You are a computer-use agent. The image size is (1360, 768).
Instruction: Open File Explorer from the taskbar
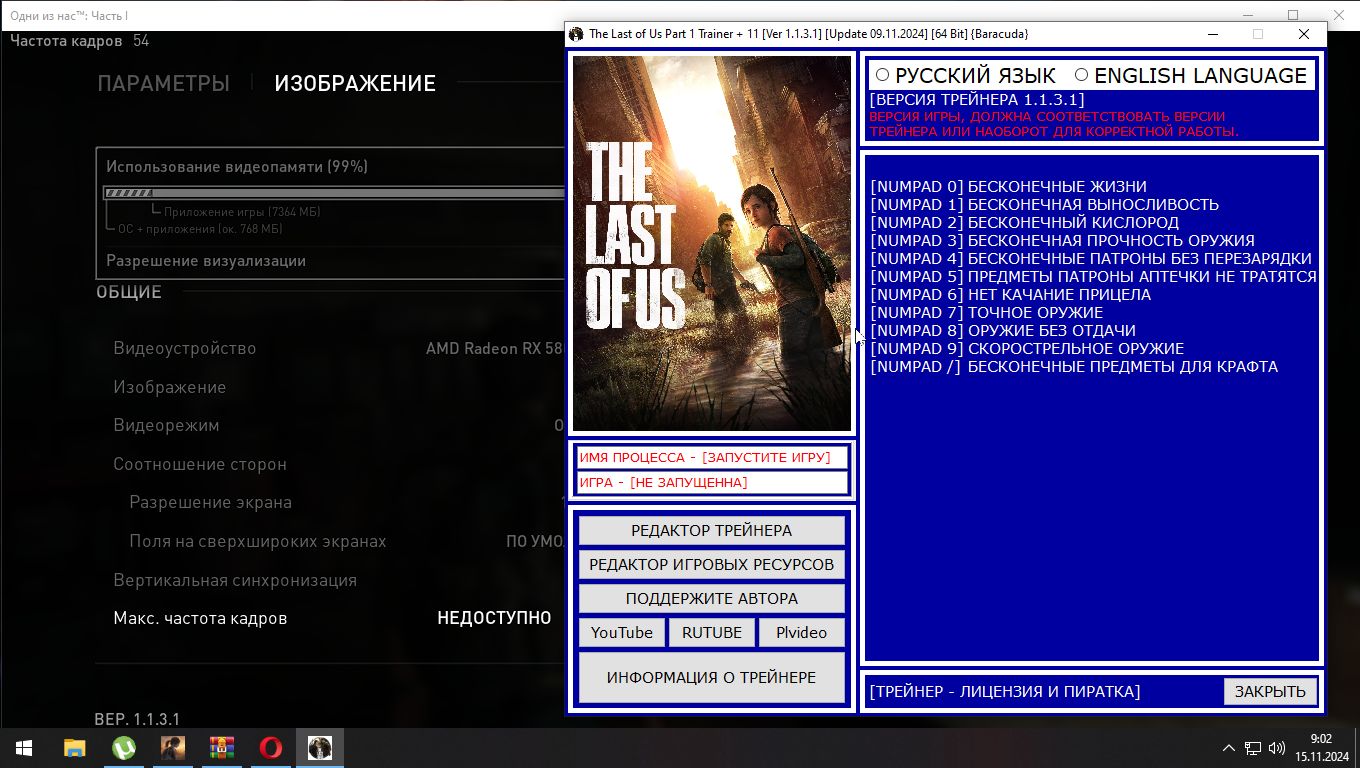(x=75, y=748)
